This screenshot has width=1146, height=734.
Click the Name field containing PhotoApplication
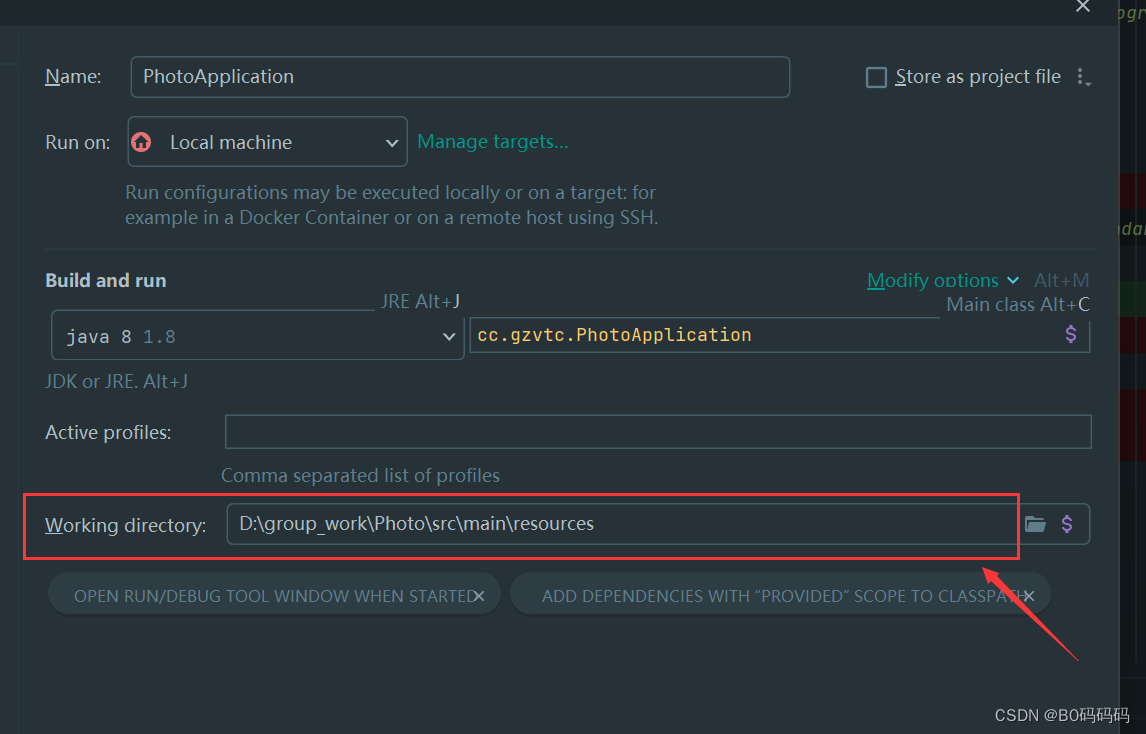pos(460,77)
